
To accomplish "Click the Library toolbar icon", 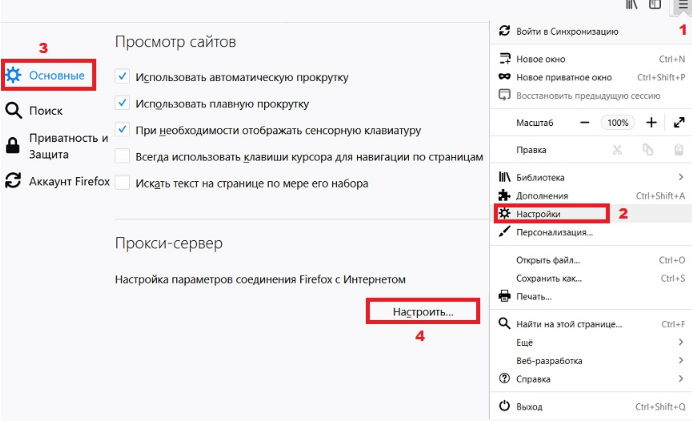I will [x=631, y=5].
